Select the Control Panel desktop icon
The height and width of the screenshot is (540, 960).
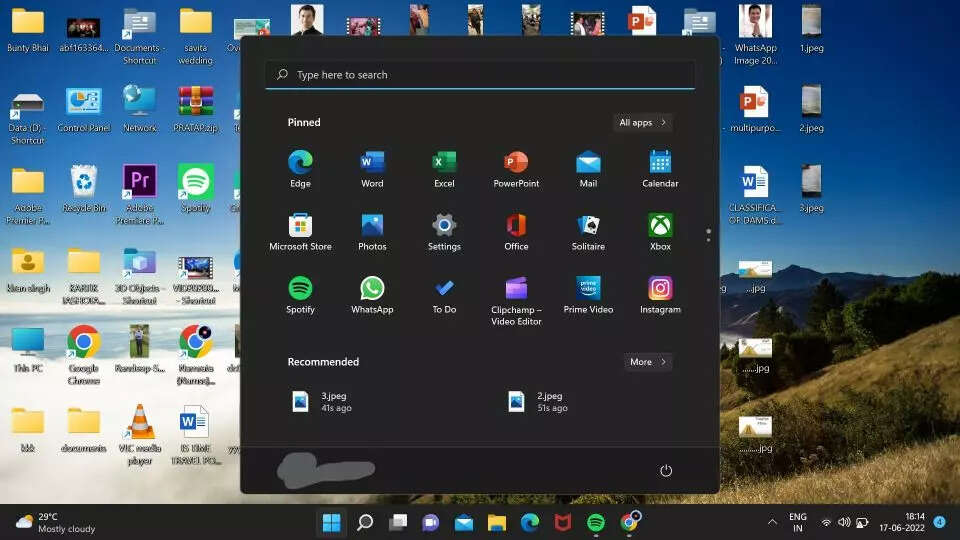tap(84, 109)
